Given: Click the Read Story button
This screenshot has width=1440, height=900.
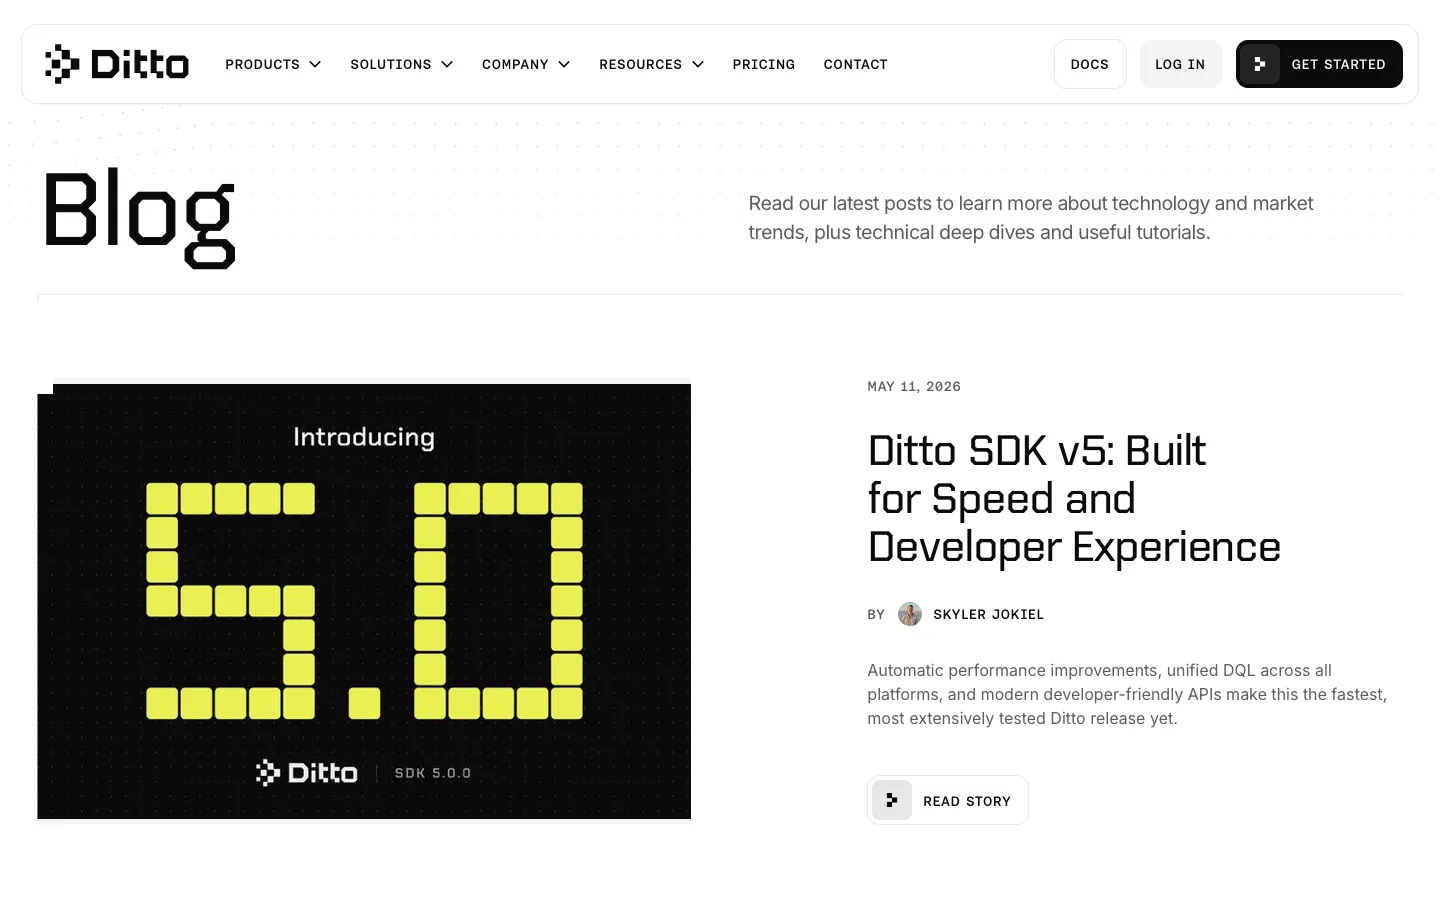Looking at the screenshot, I should coord(948,800).
